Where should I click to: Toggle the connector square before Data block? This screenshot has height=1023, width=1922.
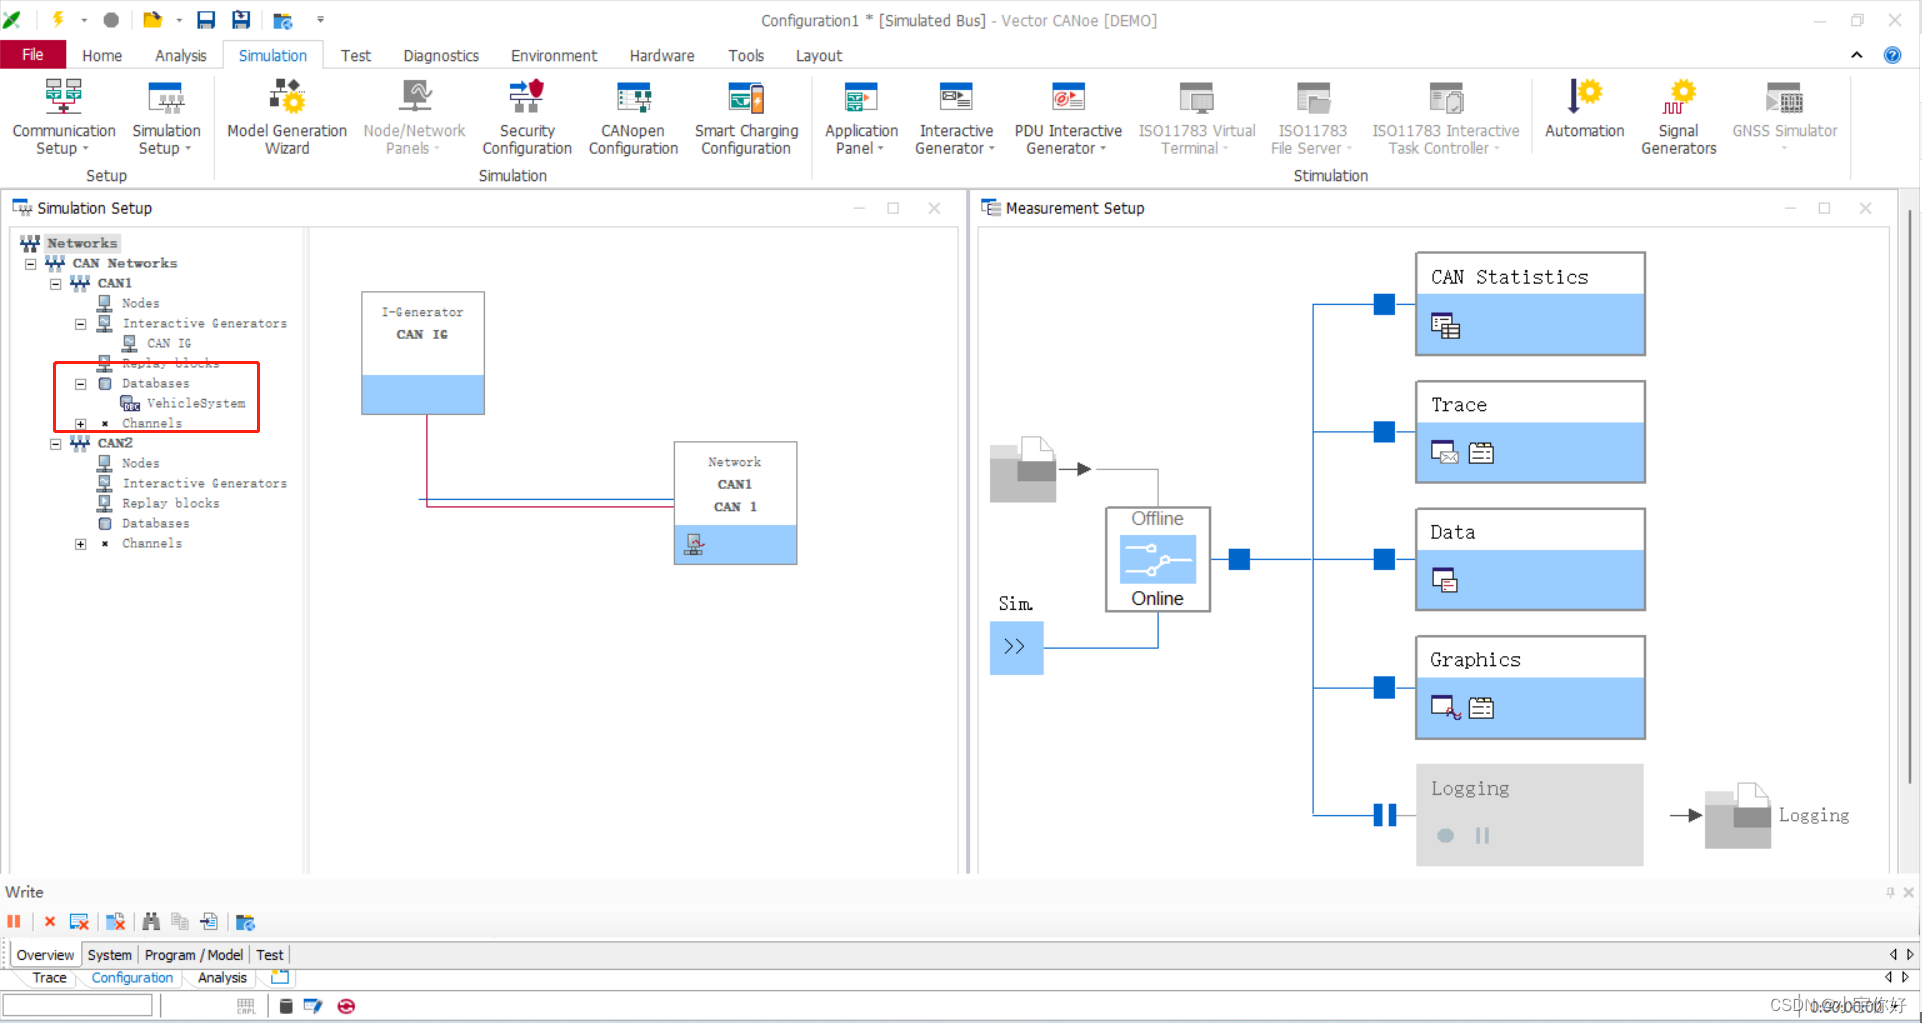click(1384, 559)
